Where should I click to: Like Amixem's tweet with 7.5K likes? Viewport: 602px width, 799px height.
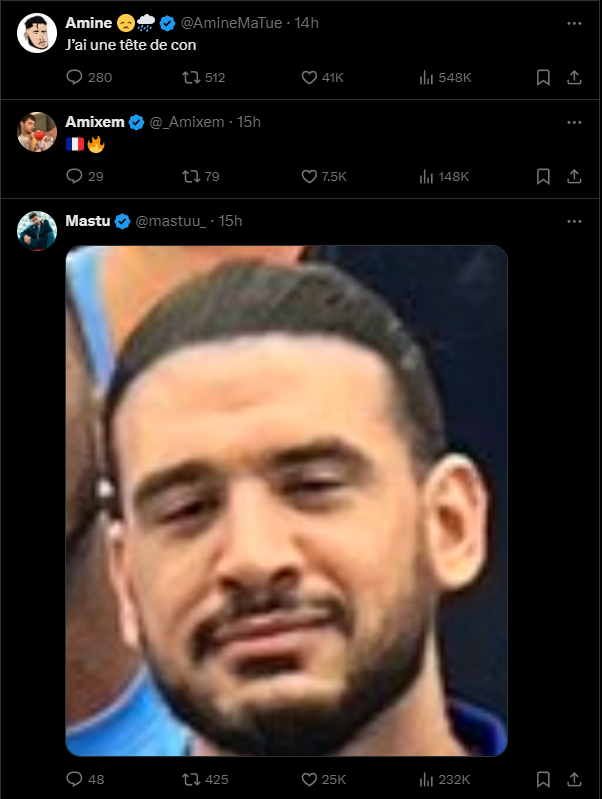click(x=309, y=176)
